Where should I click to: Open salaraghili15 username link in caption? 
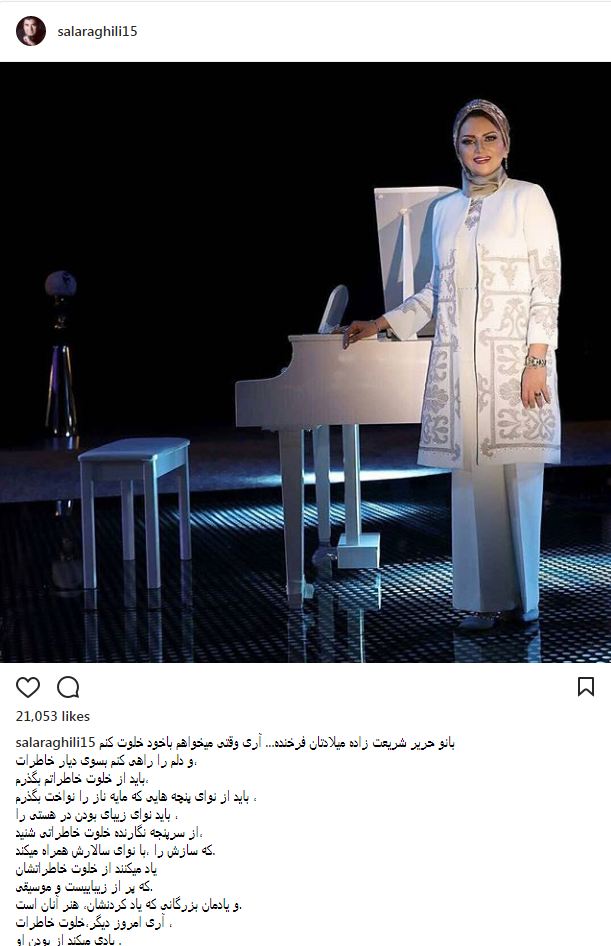pyautogui.click(x=55, y=743)
